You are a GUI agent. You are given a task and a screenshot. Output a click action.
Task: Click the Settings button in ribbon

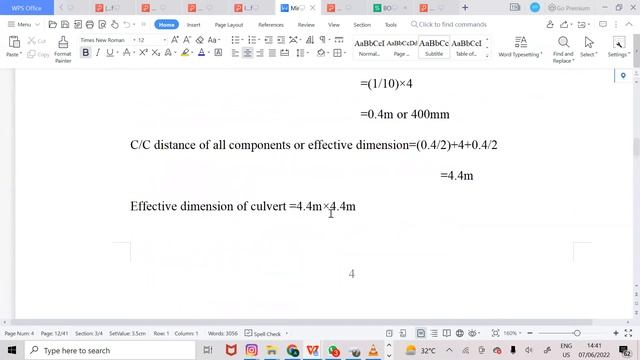pyautogui.click(x=619, y=46)
